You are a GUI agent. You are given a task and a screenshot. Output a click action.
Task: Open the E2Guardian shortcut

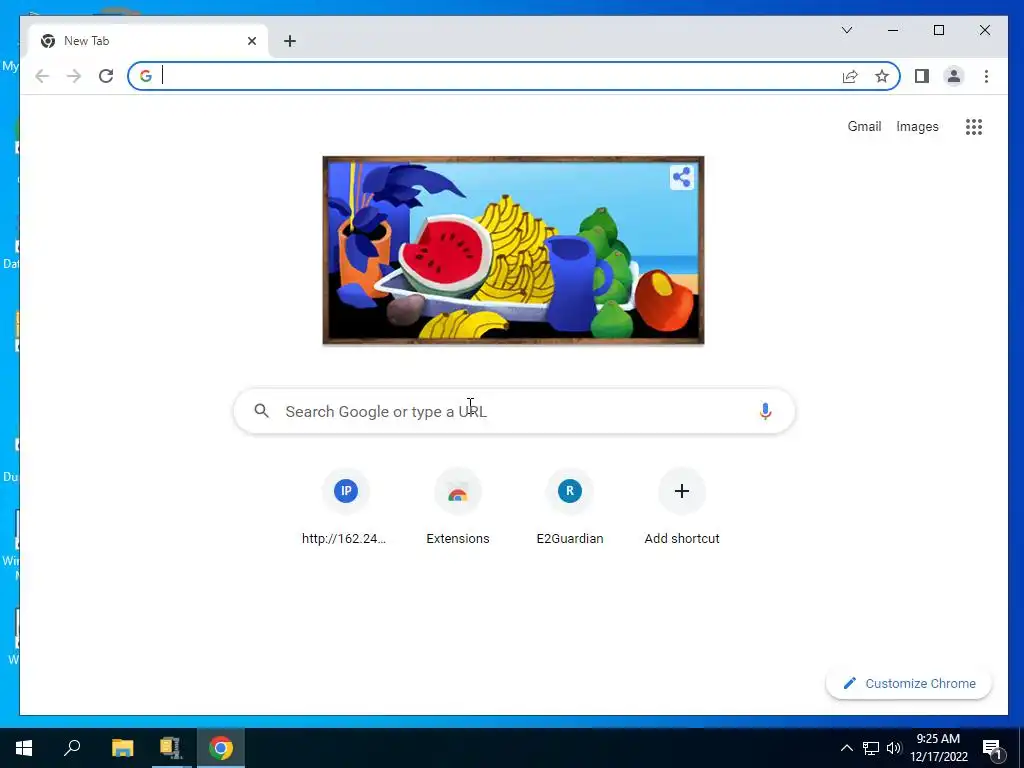(569, 507)
